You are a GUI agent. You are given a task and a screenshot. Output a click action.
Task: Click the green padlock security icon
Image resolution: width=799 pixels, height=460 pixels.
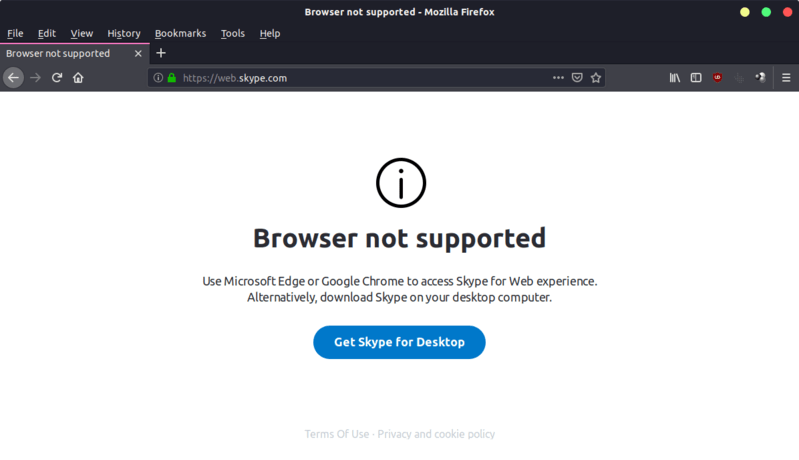(172, 78)
